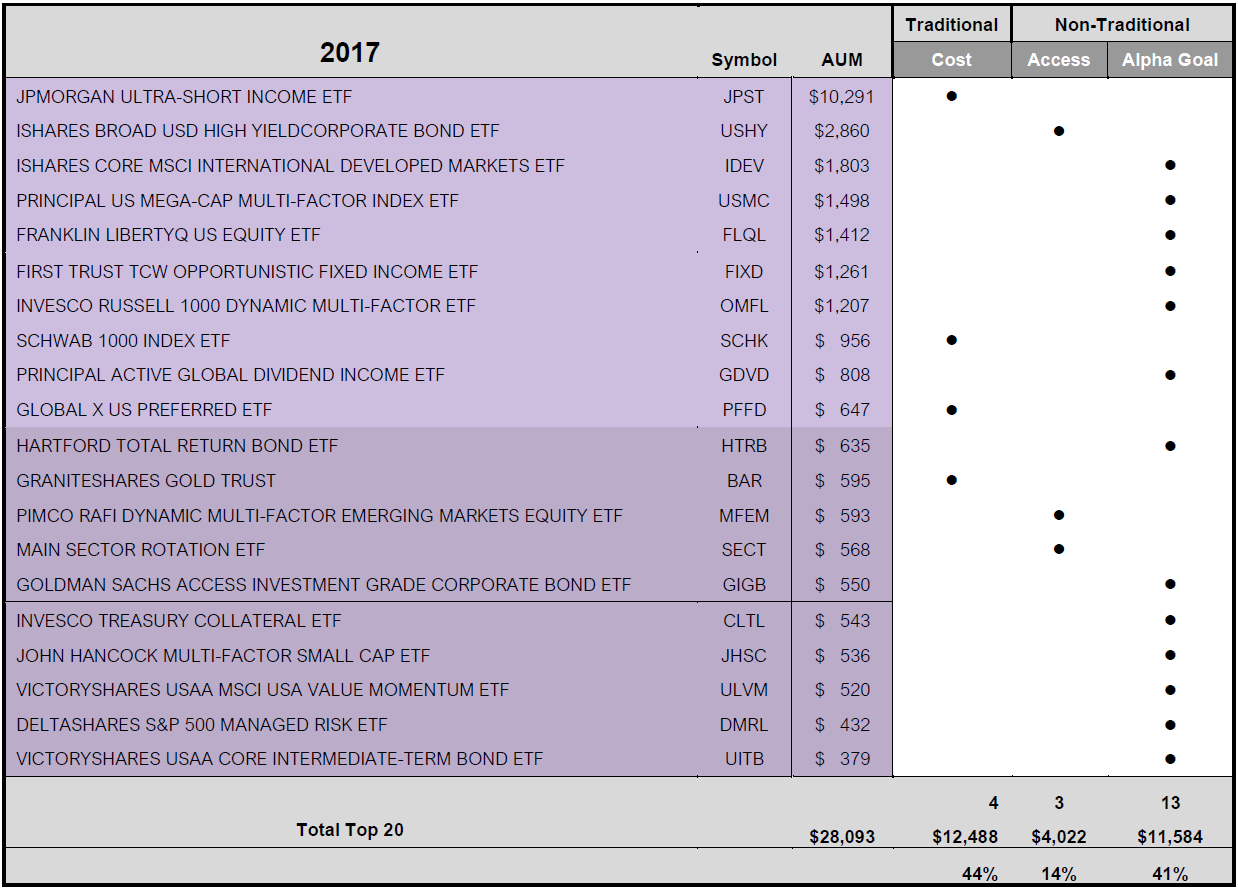Select the HTRB symbol cell
The height and width of the screenshot is (888, 1238).
pos(744,446)
